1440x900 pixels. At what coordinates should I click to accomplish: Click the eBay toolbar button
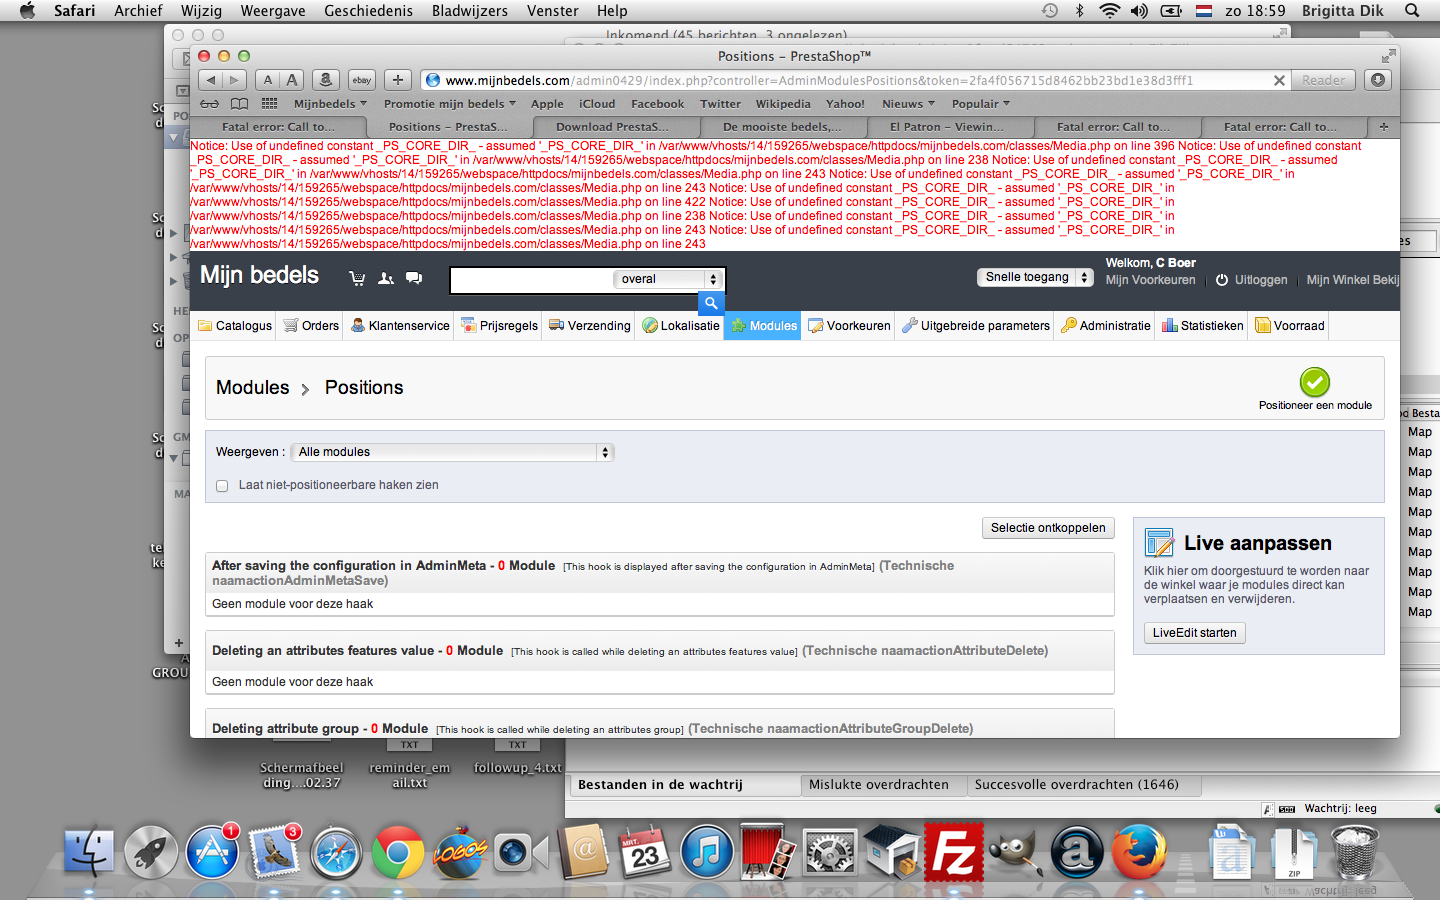pos(361,80)
